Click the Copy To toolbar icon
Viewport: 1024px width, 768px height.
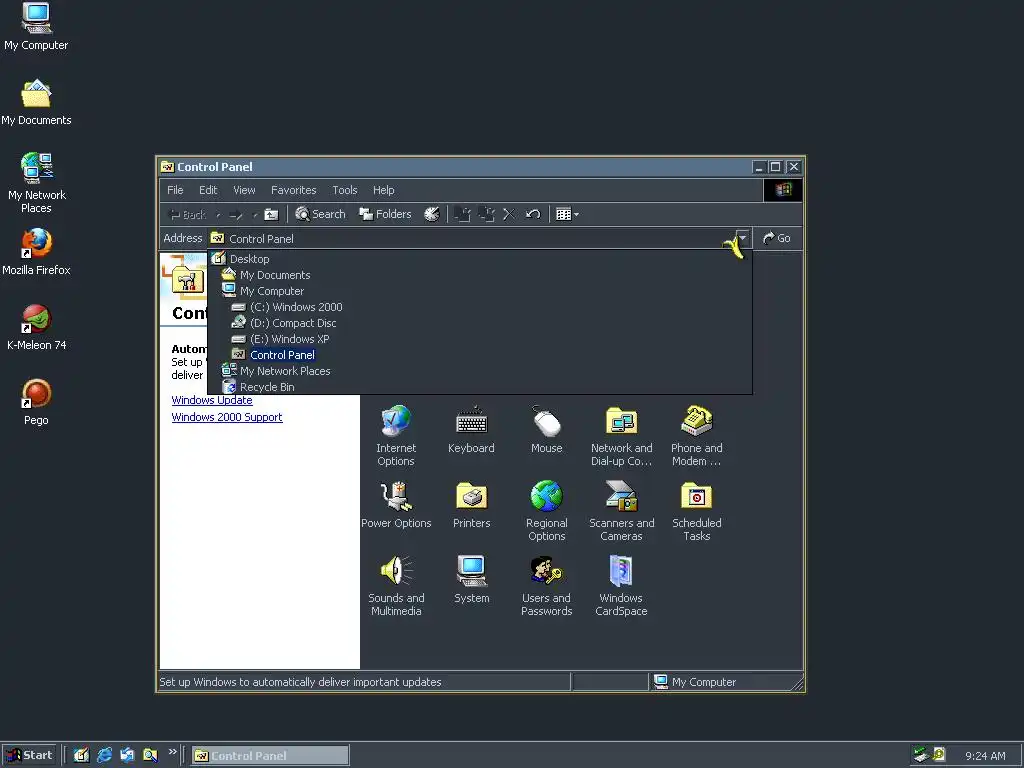coord(487,214)
